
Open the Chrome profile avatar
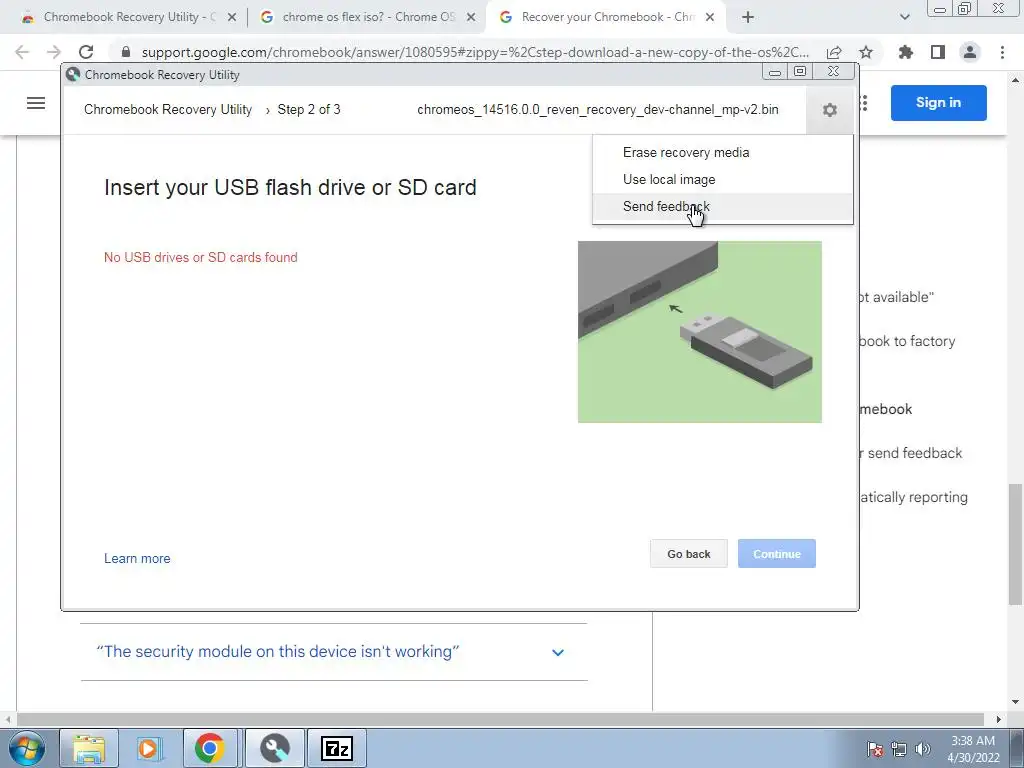coord(970,52)
